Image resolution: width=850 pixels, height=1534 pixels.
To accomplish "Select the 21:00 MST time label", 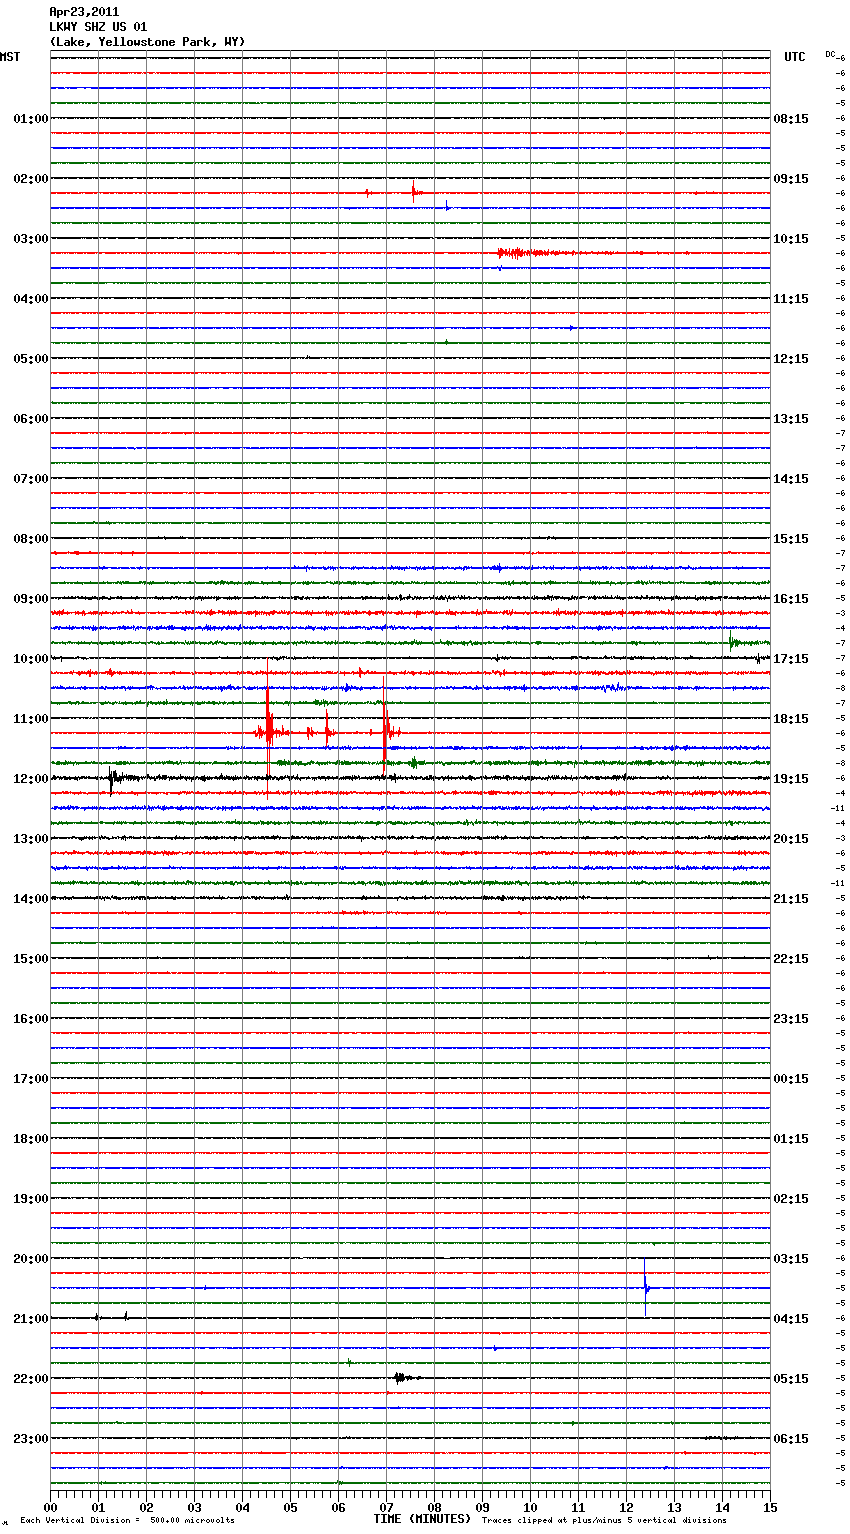I will (x=30, y=1318).
